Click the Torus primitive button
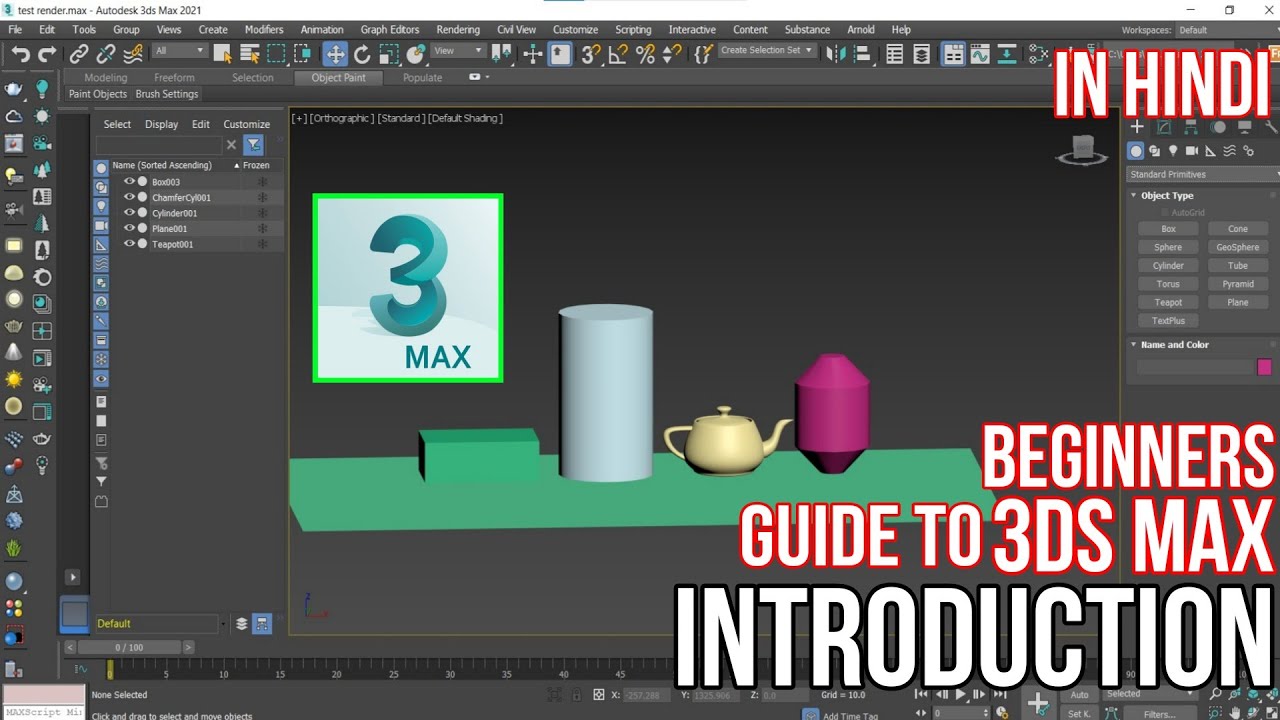The image size is (1280, 720). point(1168,284)
